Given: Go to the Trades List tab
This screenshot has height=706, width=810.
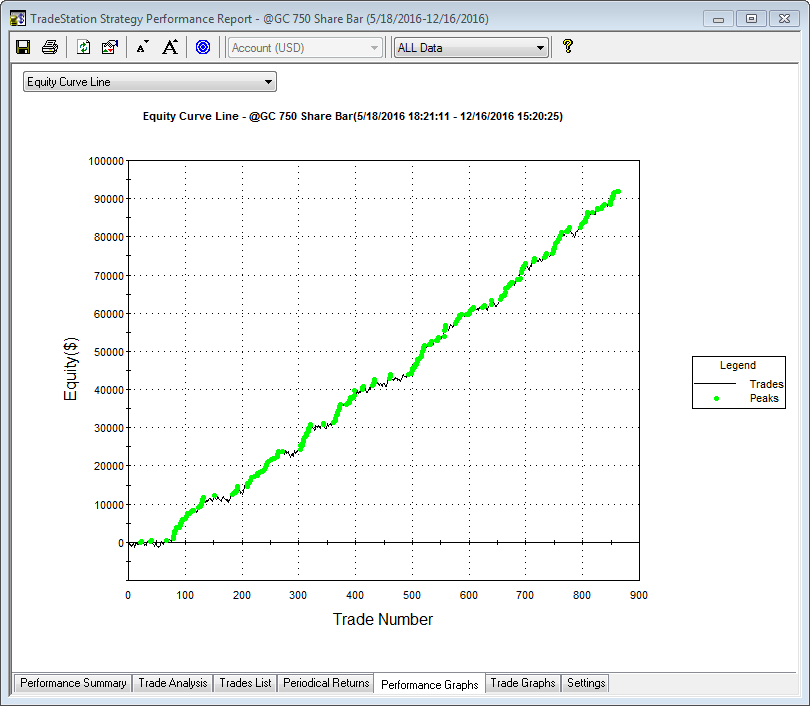Looking at the screenshot, I should point(245,683).
